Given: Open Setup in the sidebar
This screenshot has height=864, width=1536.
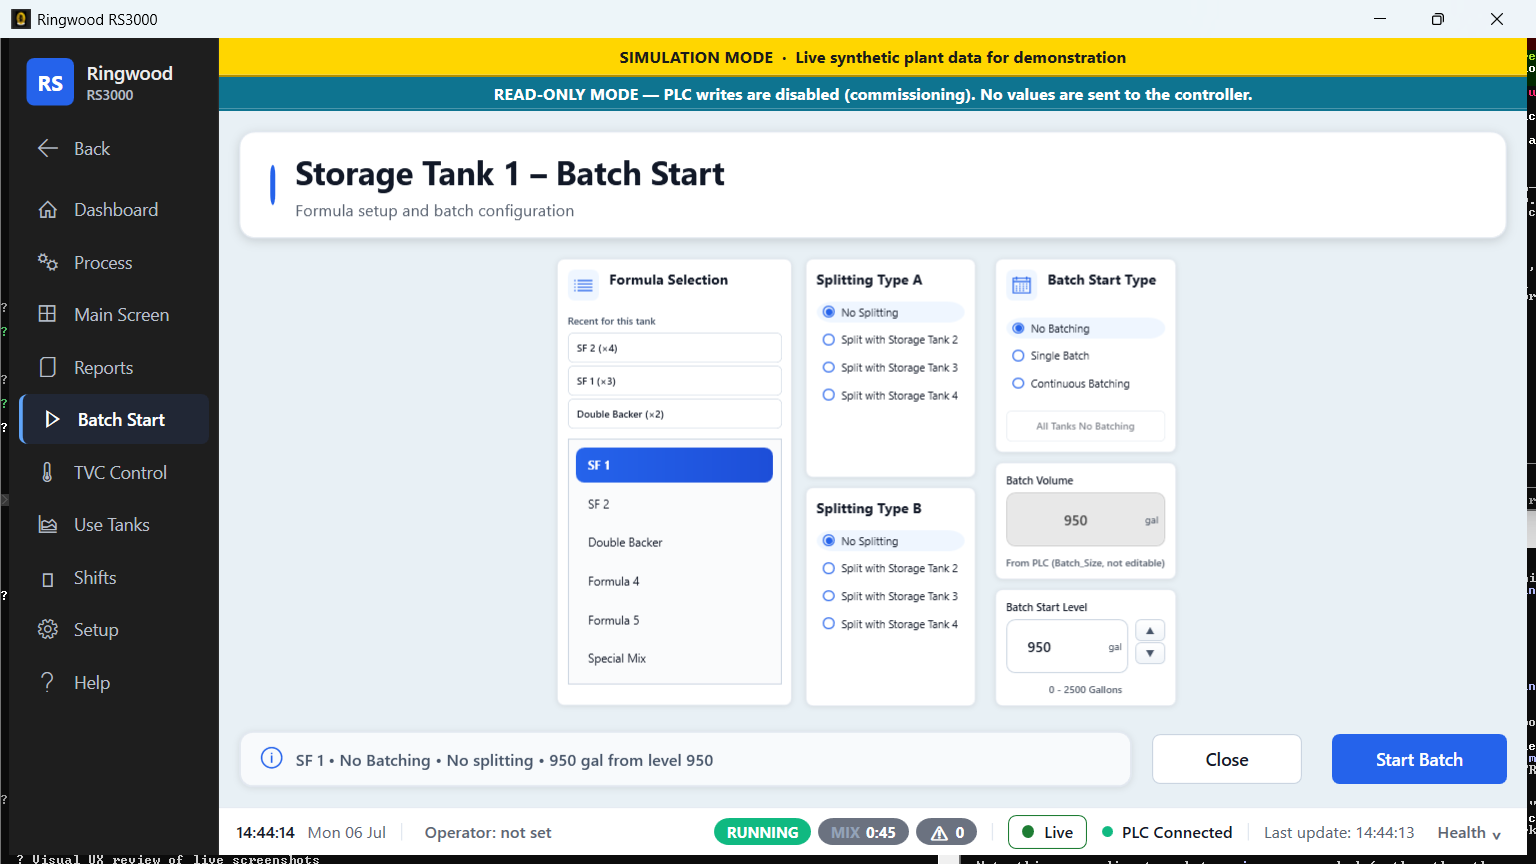Looking at the screenshot, I should (x=114, y=630).
